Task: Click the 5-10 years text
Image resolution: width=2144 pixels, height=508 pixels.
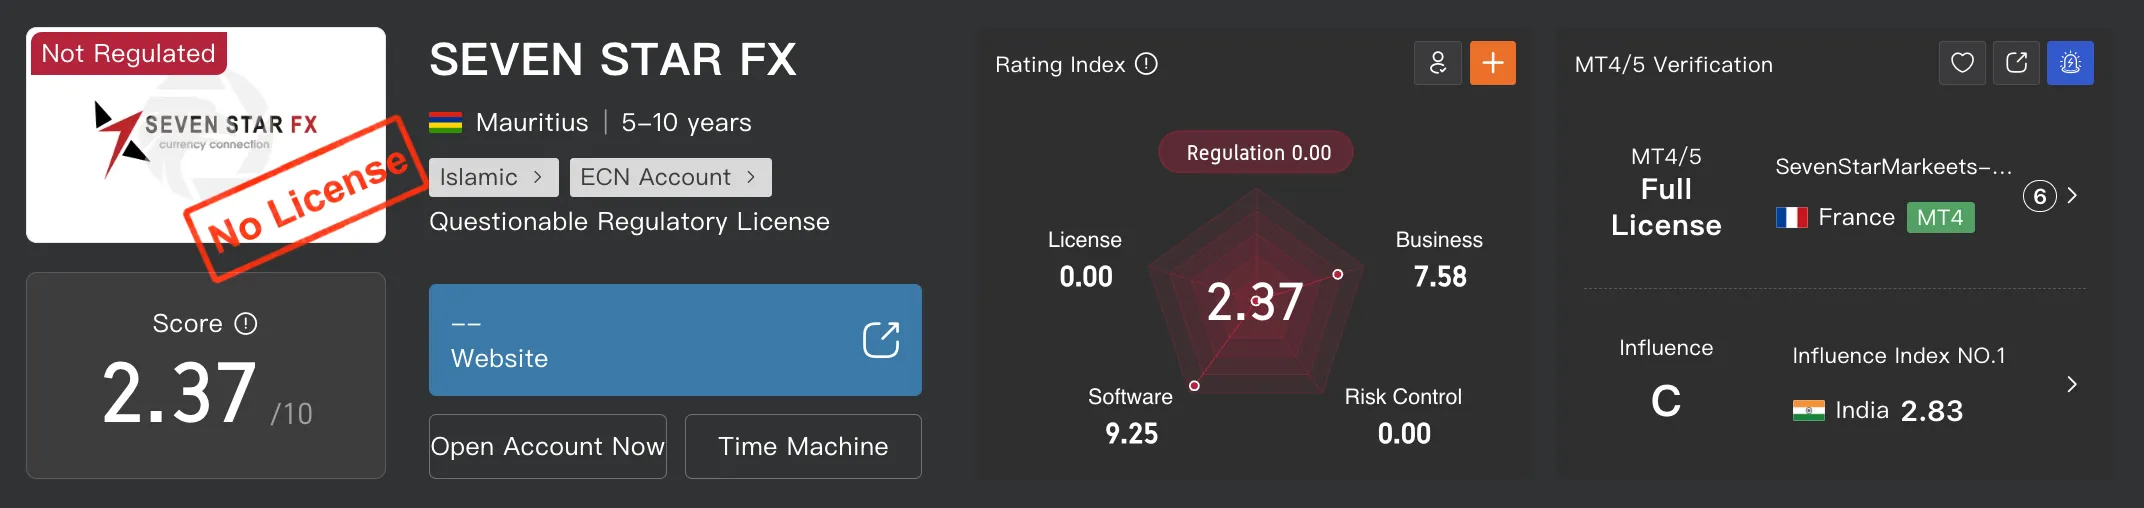Action: tap(686, 123)
